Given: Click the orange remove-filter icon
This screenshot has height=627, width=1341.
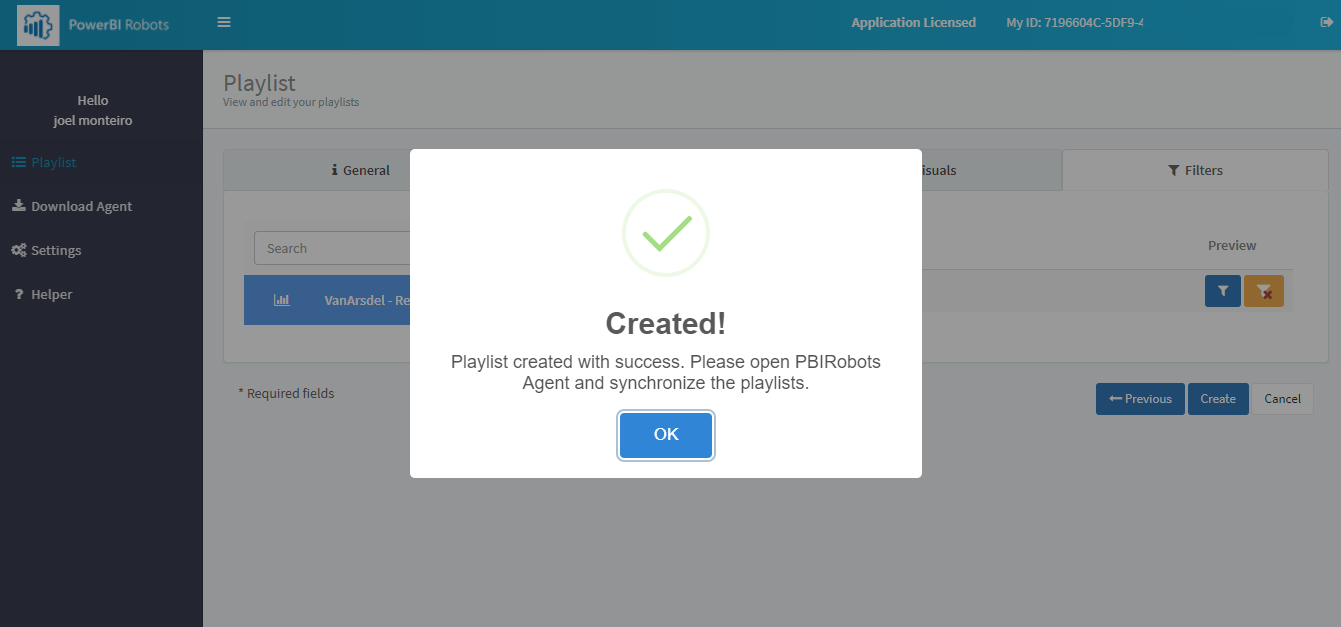Looking at the screenshot, I should coord(1264,291).
